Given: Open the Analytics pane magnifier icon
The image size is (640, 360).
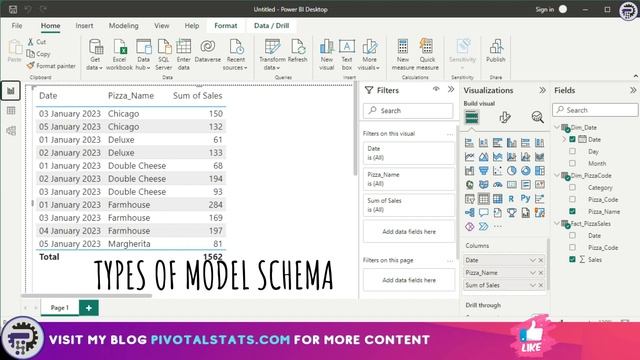Looking at the screenshot, I should tap(538, 118).
